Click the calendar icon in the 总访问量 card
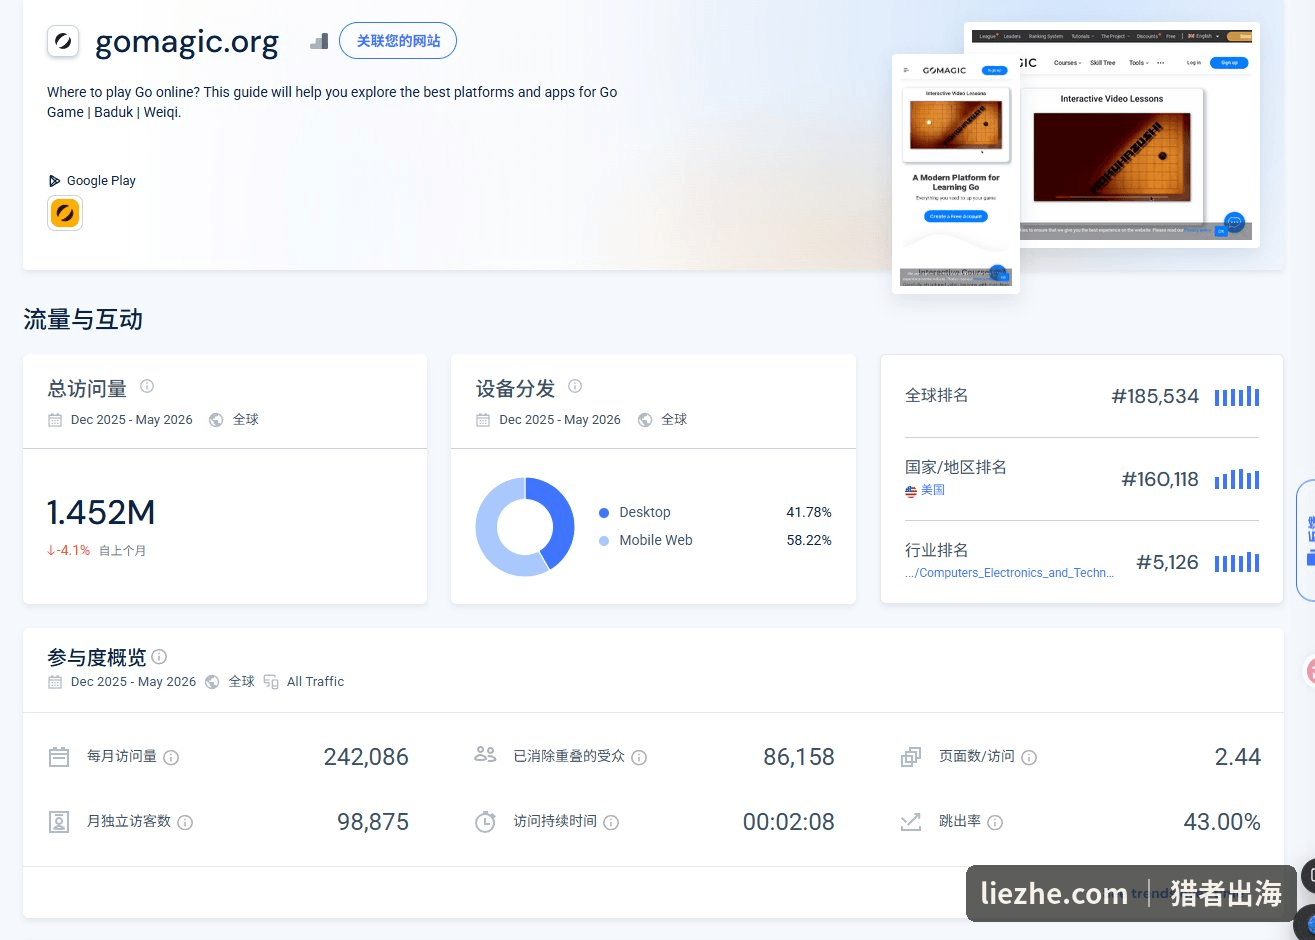 (55, 420)
